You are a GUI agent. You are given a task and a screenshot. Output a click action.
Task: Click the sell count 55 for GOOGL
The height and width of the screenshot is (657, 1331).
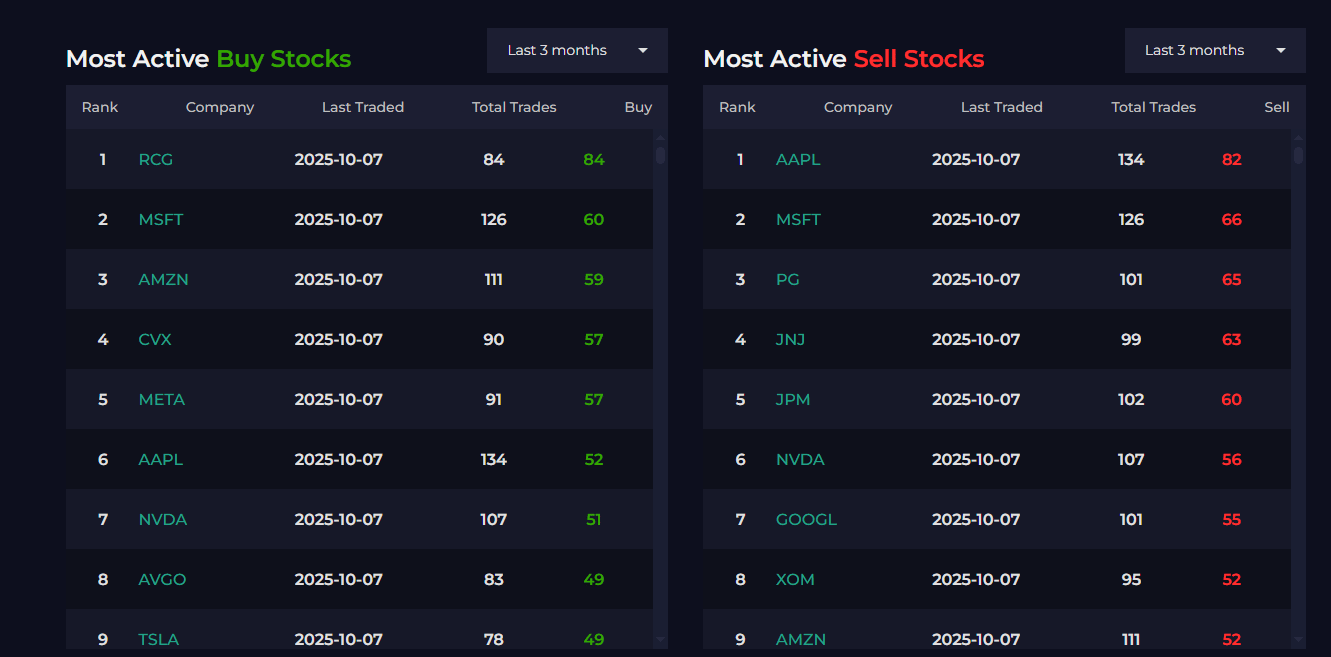pyautogui.click(x=1232, y=519)
